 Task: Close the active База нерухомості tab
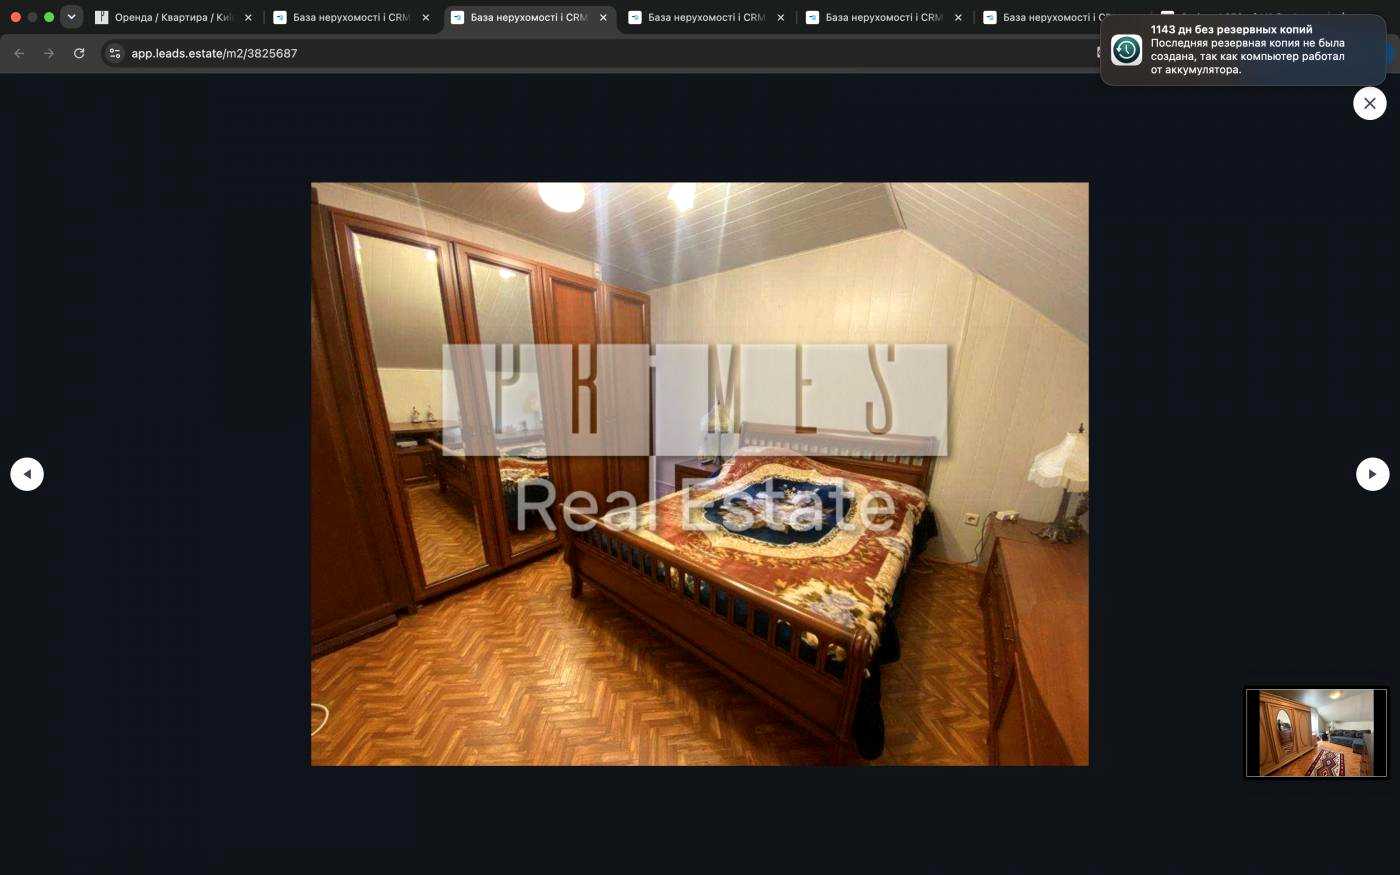(603, 17)
